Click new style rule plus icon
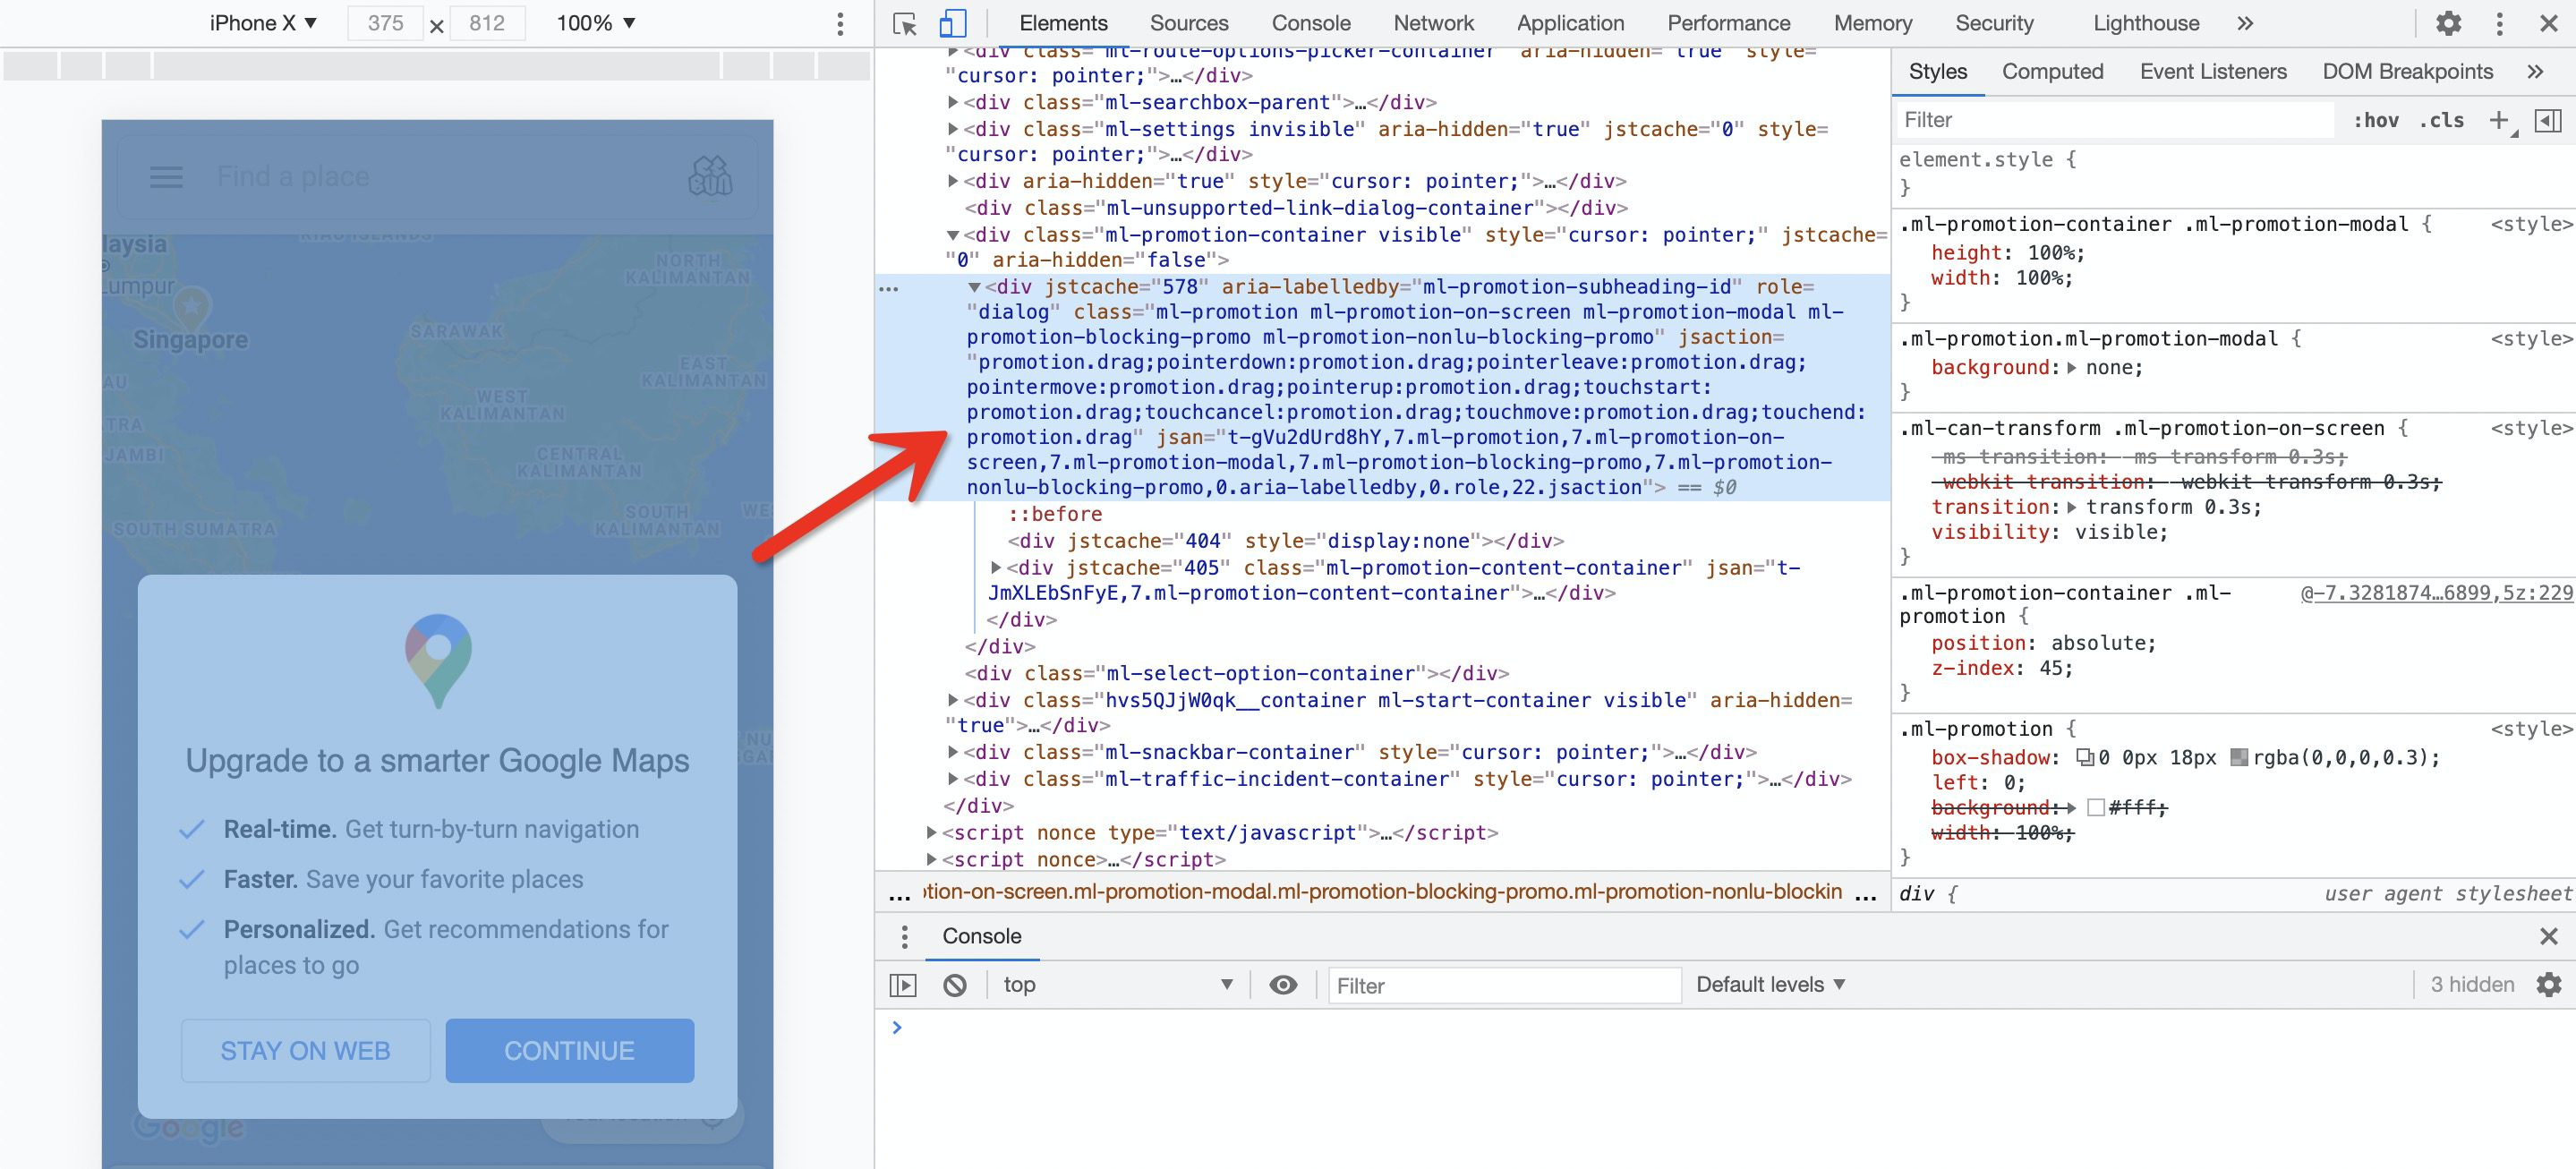This screenshot has width=2576, height=1169. [2499, 120]
